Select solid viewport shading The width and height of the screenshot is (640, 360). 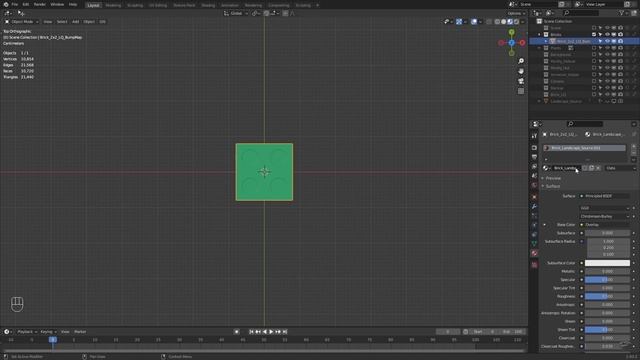click(504, 22)
